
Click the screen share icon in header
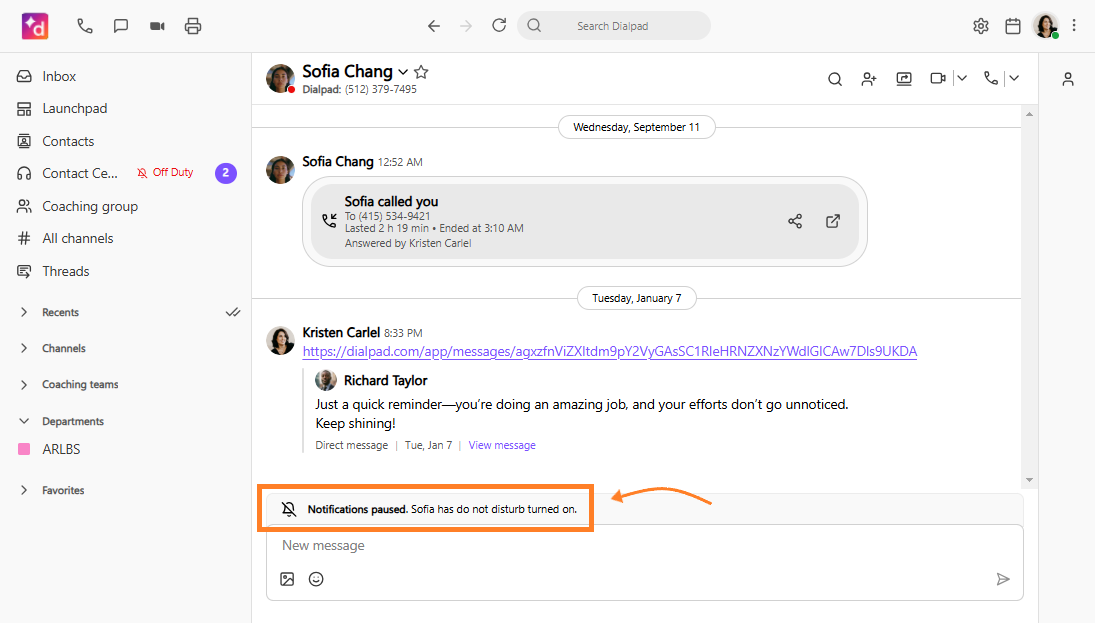coord(904,79)
